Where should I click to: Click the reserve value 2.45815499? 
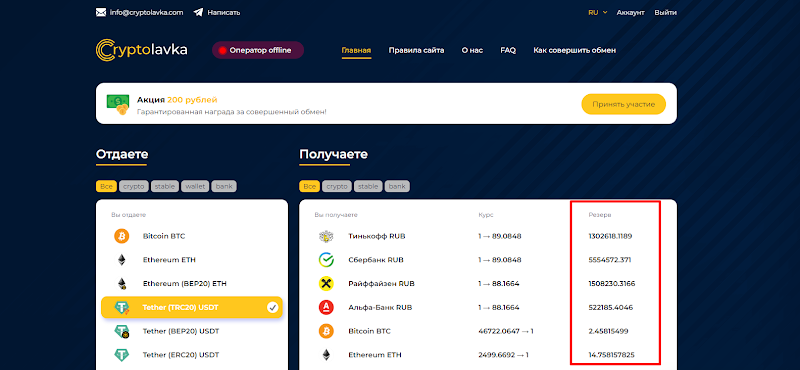[608, 331]
